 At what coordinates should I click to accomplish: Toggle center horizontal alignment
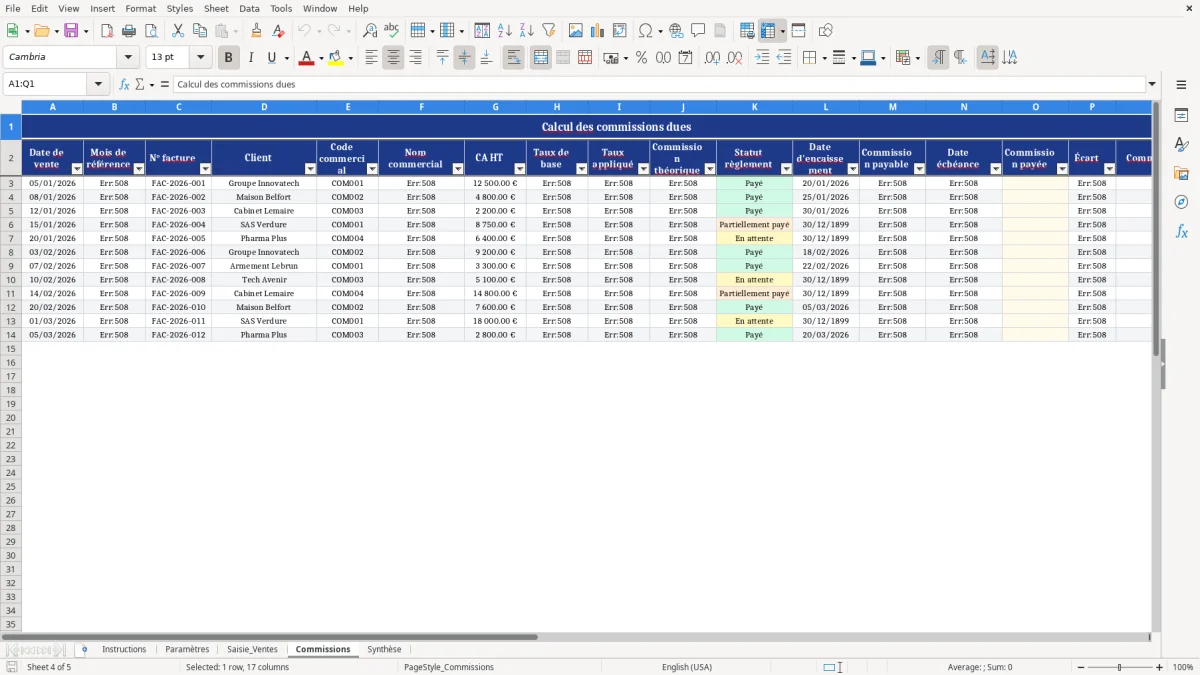coord(393,58)
